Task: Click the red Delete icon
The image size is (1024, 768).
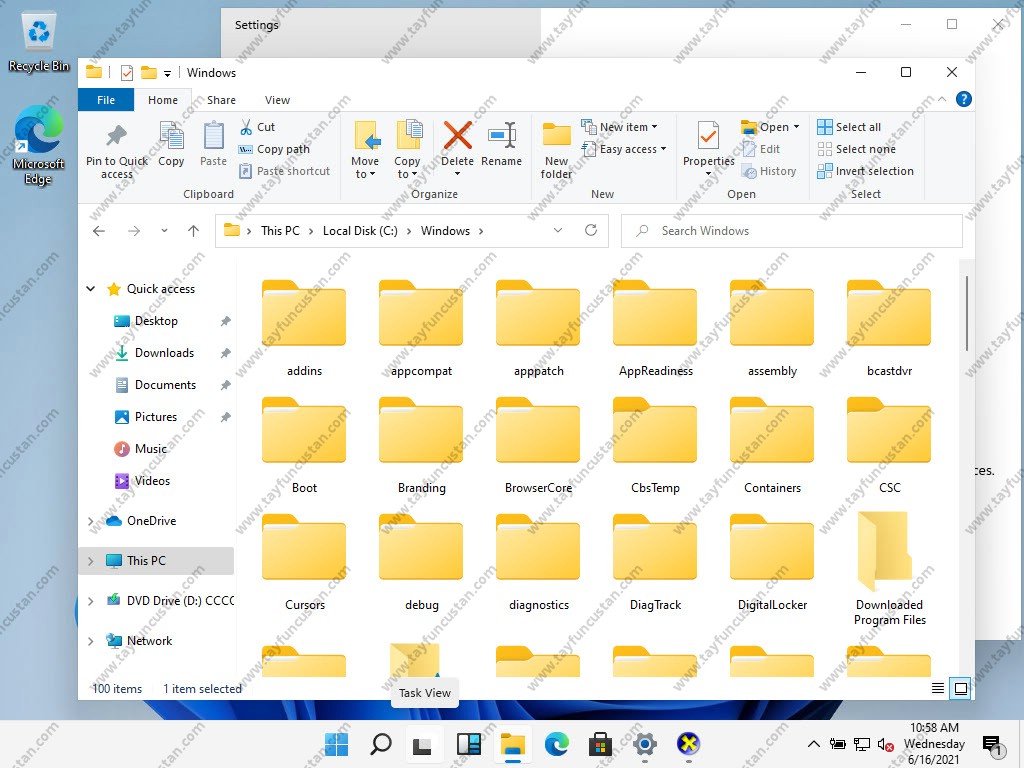Action: (x=457, y=135)
